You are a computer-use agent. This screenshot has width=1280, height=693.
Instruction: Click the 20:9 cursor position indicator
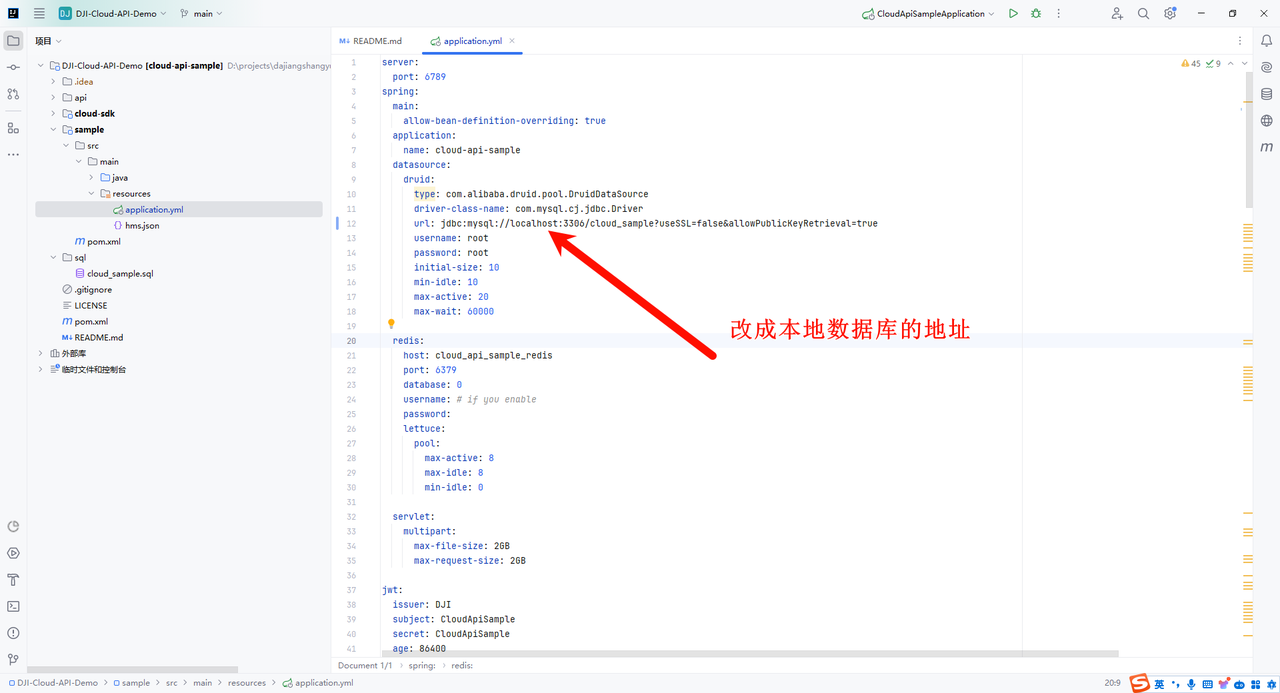1113,683
